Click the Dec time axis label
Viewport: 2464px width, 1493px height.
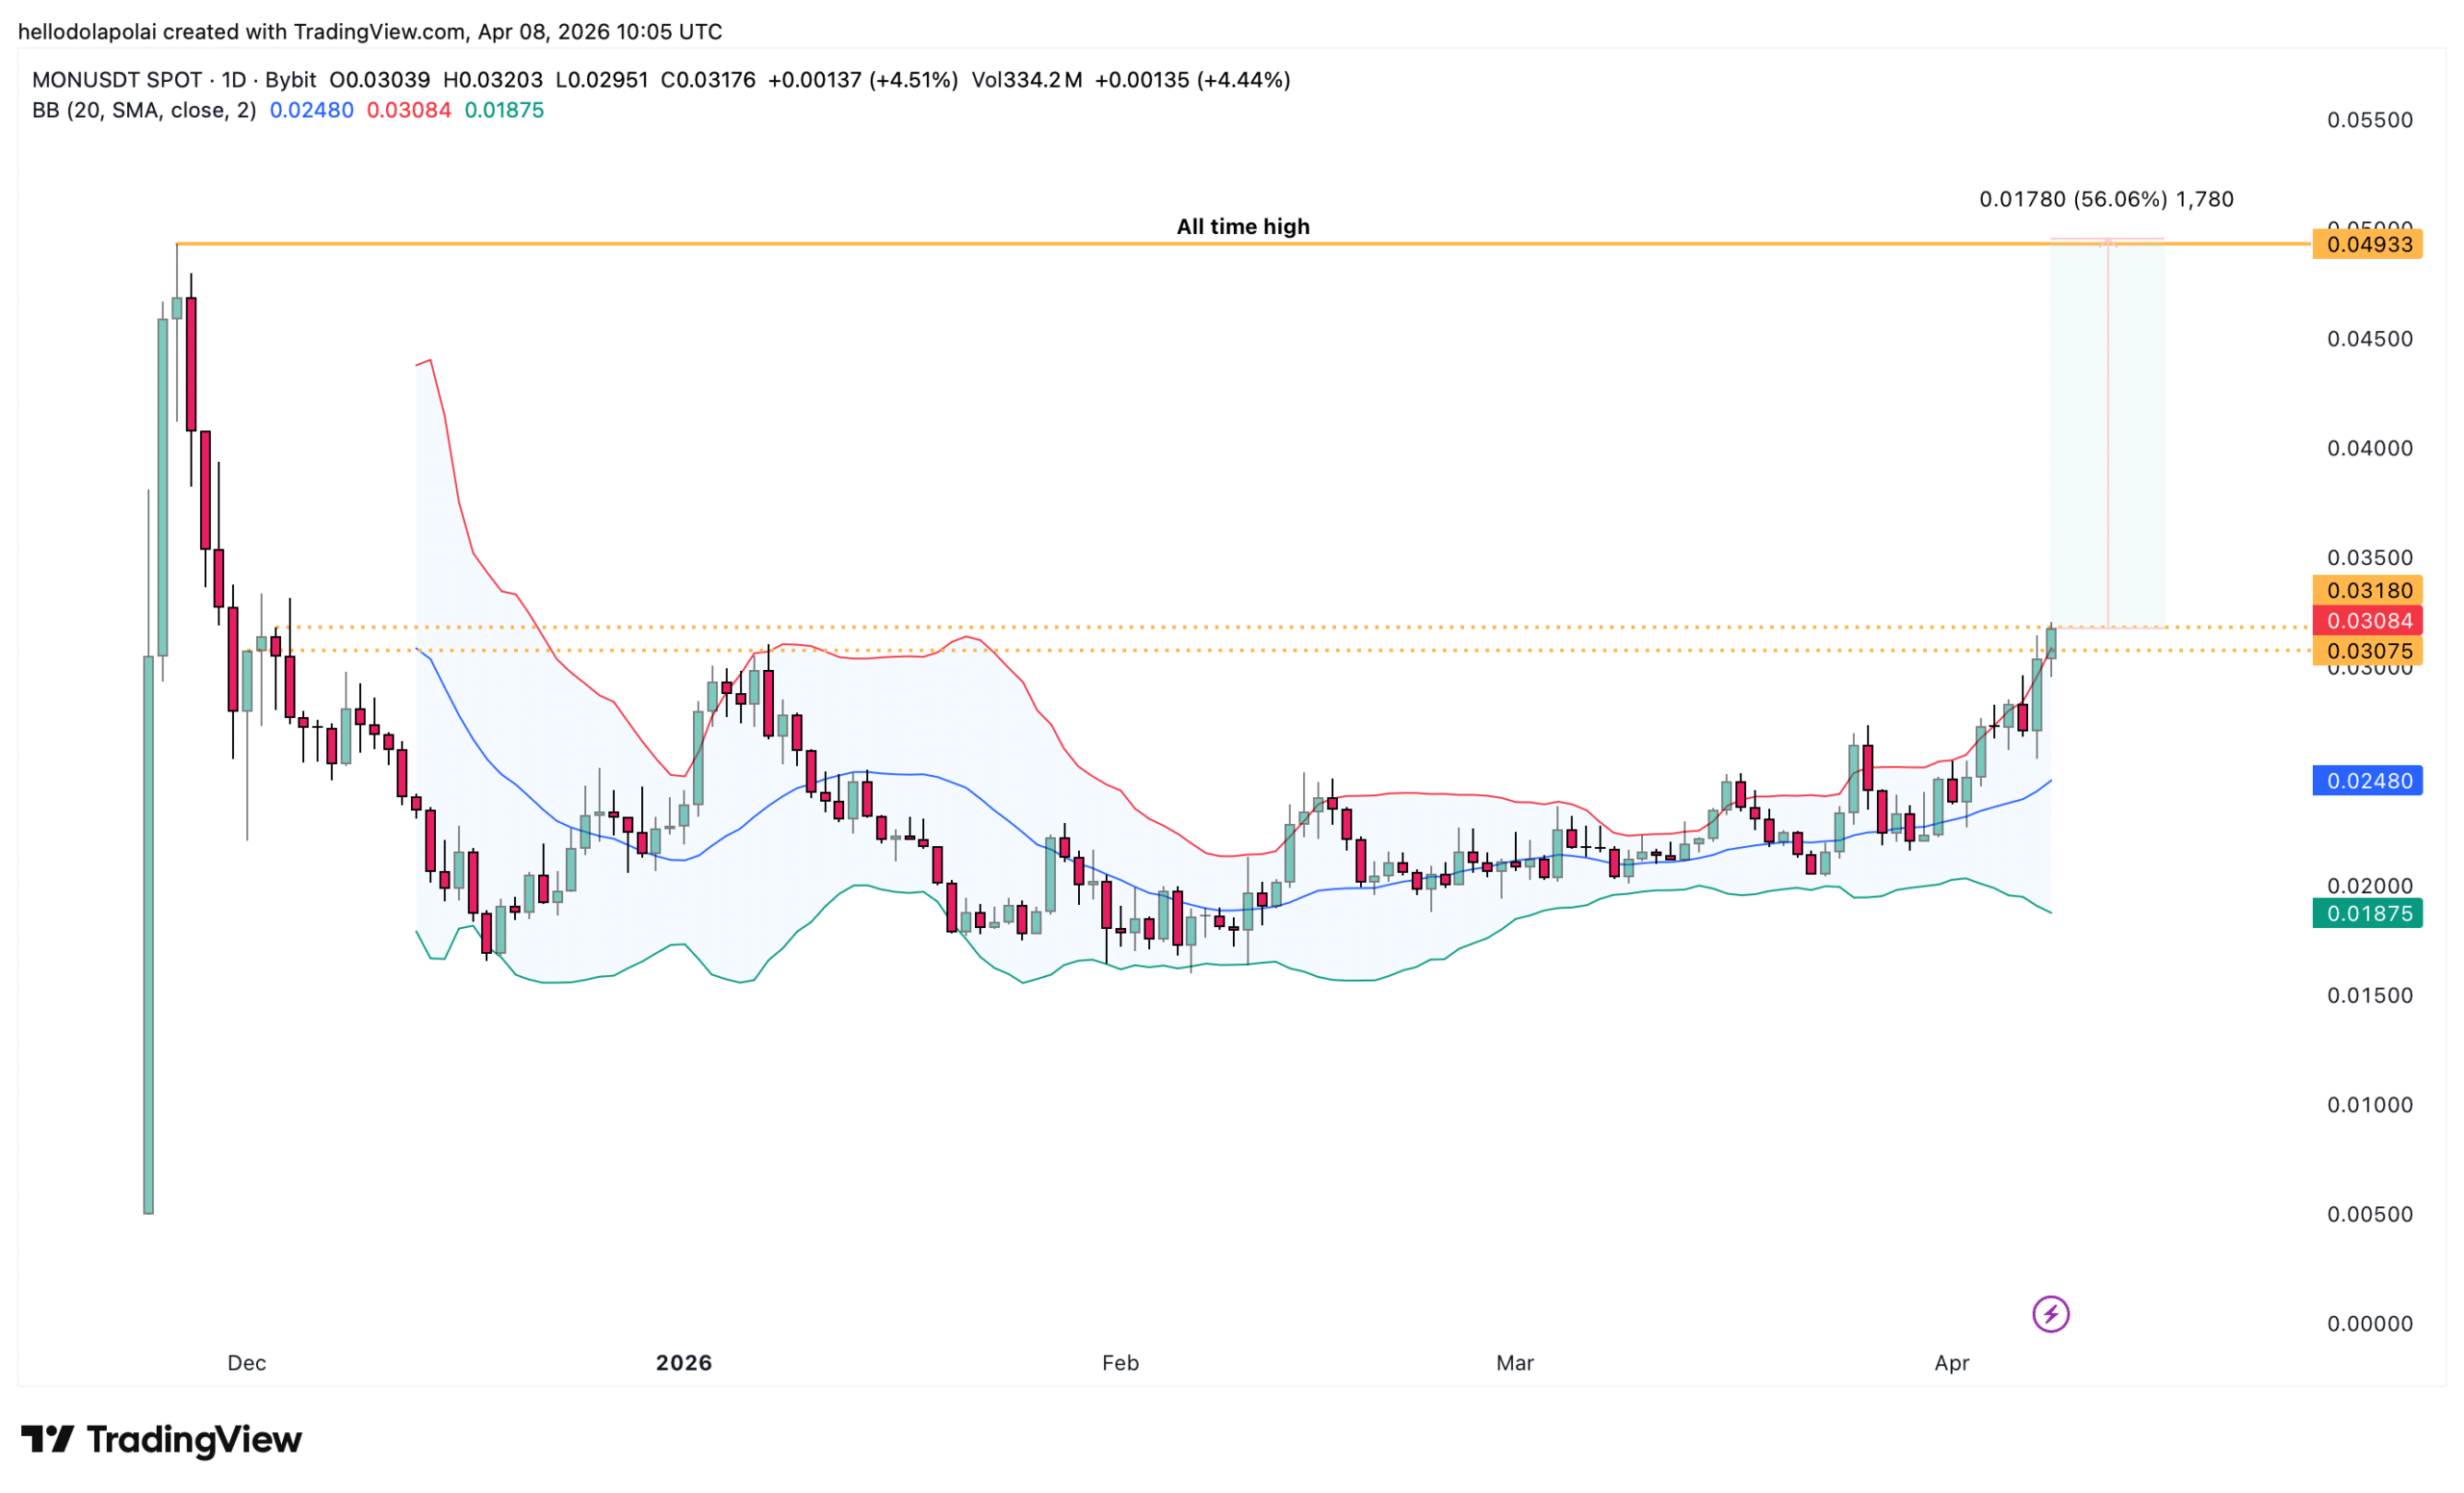click(246, 1362)
